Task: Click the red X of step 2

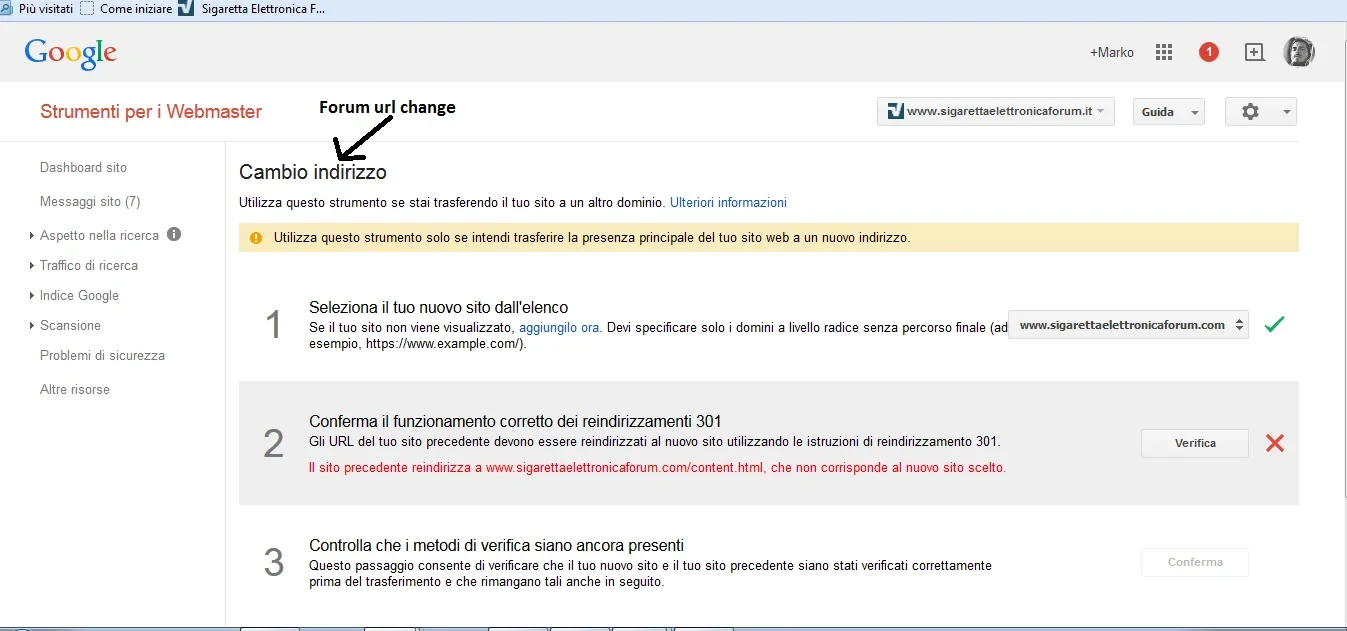Action: click(1274, 443)
